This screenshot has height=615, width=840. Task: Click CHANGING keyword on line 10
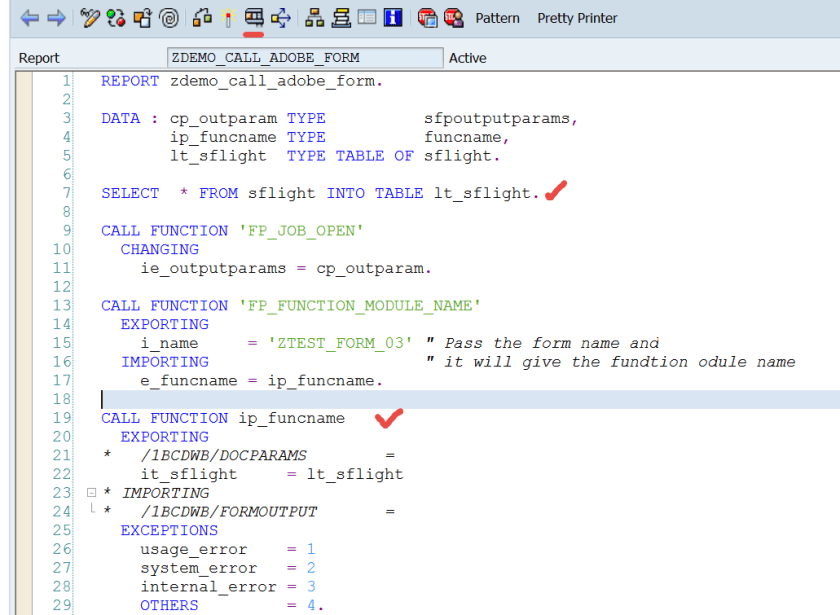[160, 250]
